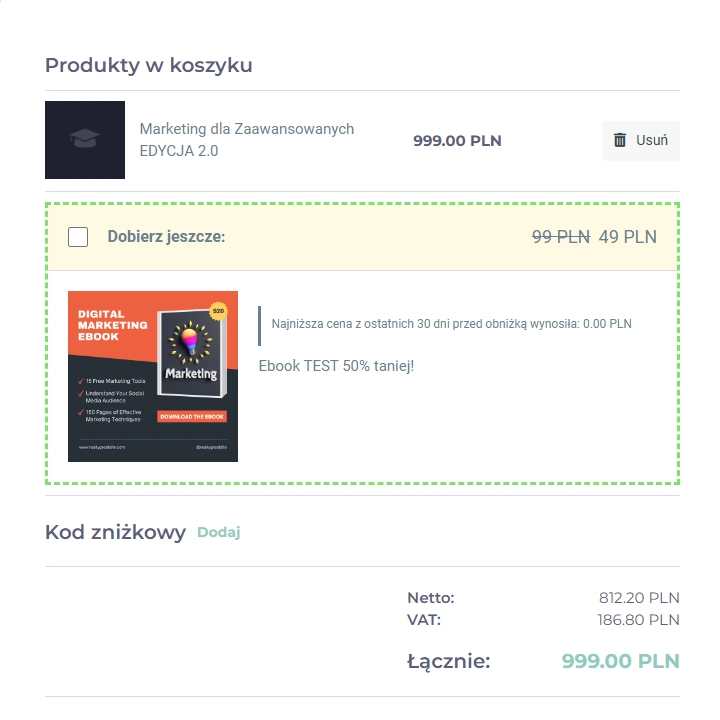Click the Download the Ebook banner in cover
The height and width of the screenshot is (720, 720).
pos(192,416)
